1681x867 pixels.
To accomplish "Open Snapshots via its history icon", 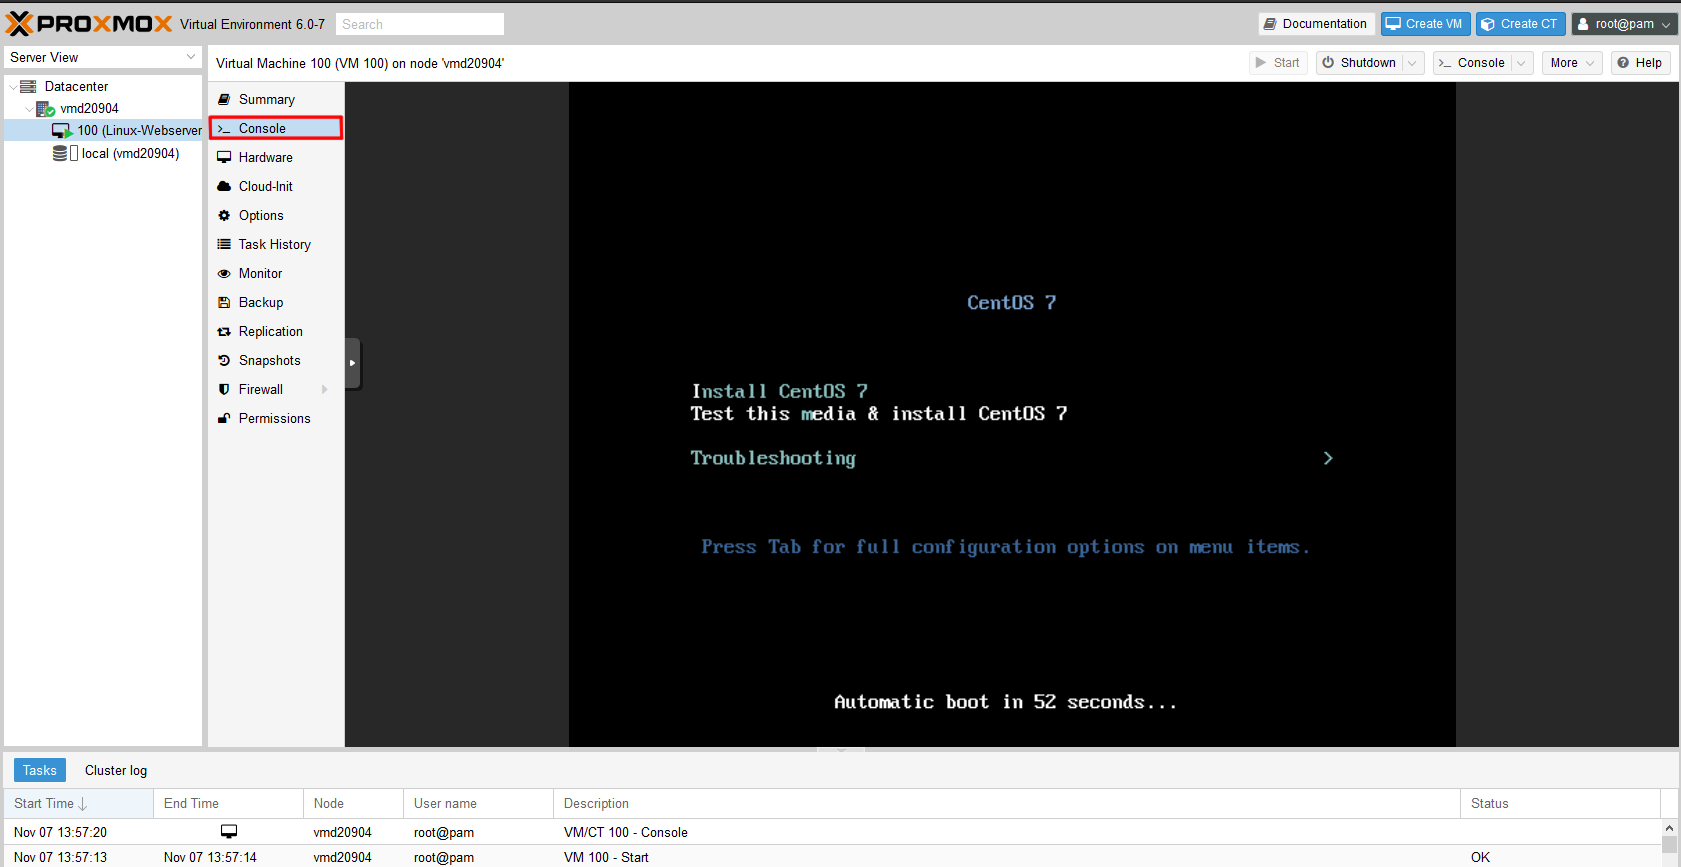I will [x=224, y=360].
